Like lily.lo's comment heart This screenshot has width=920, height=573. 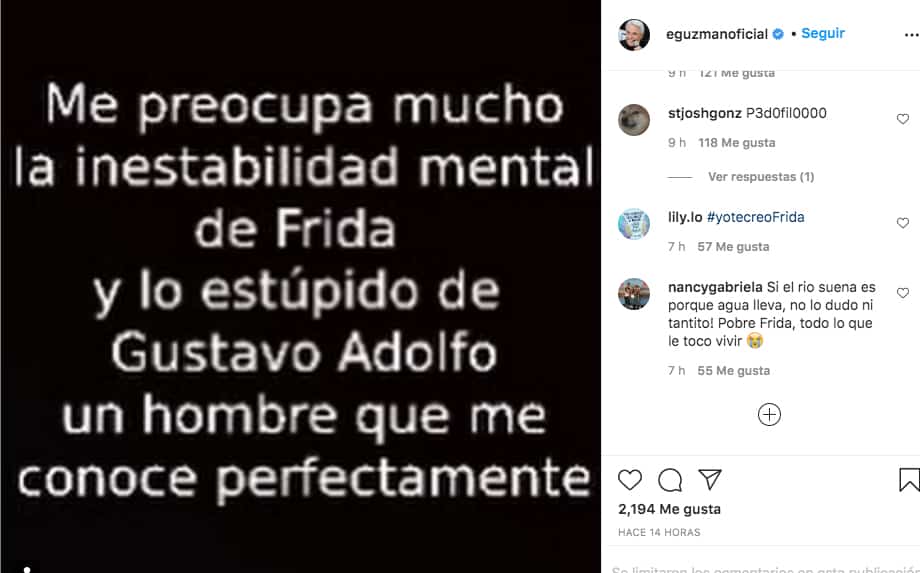903,223
